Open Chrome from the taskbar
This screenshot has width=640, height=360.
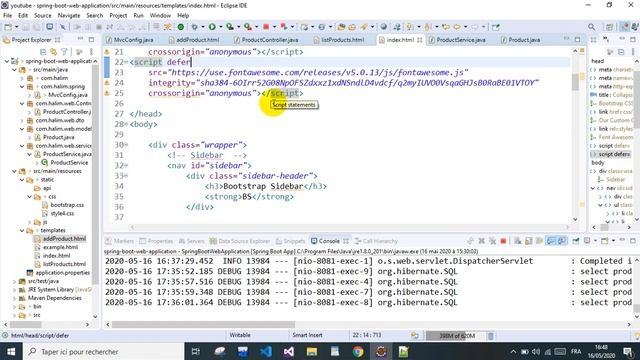[x=358, y=351]
